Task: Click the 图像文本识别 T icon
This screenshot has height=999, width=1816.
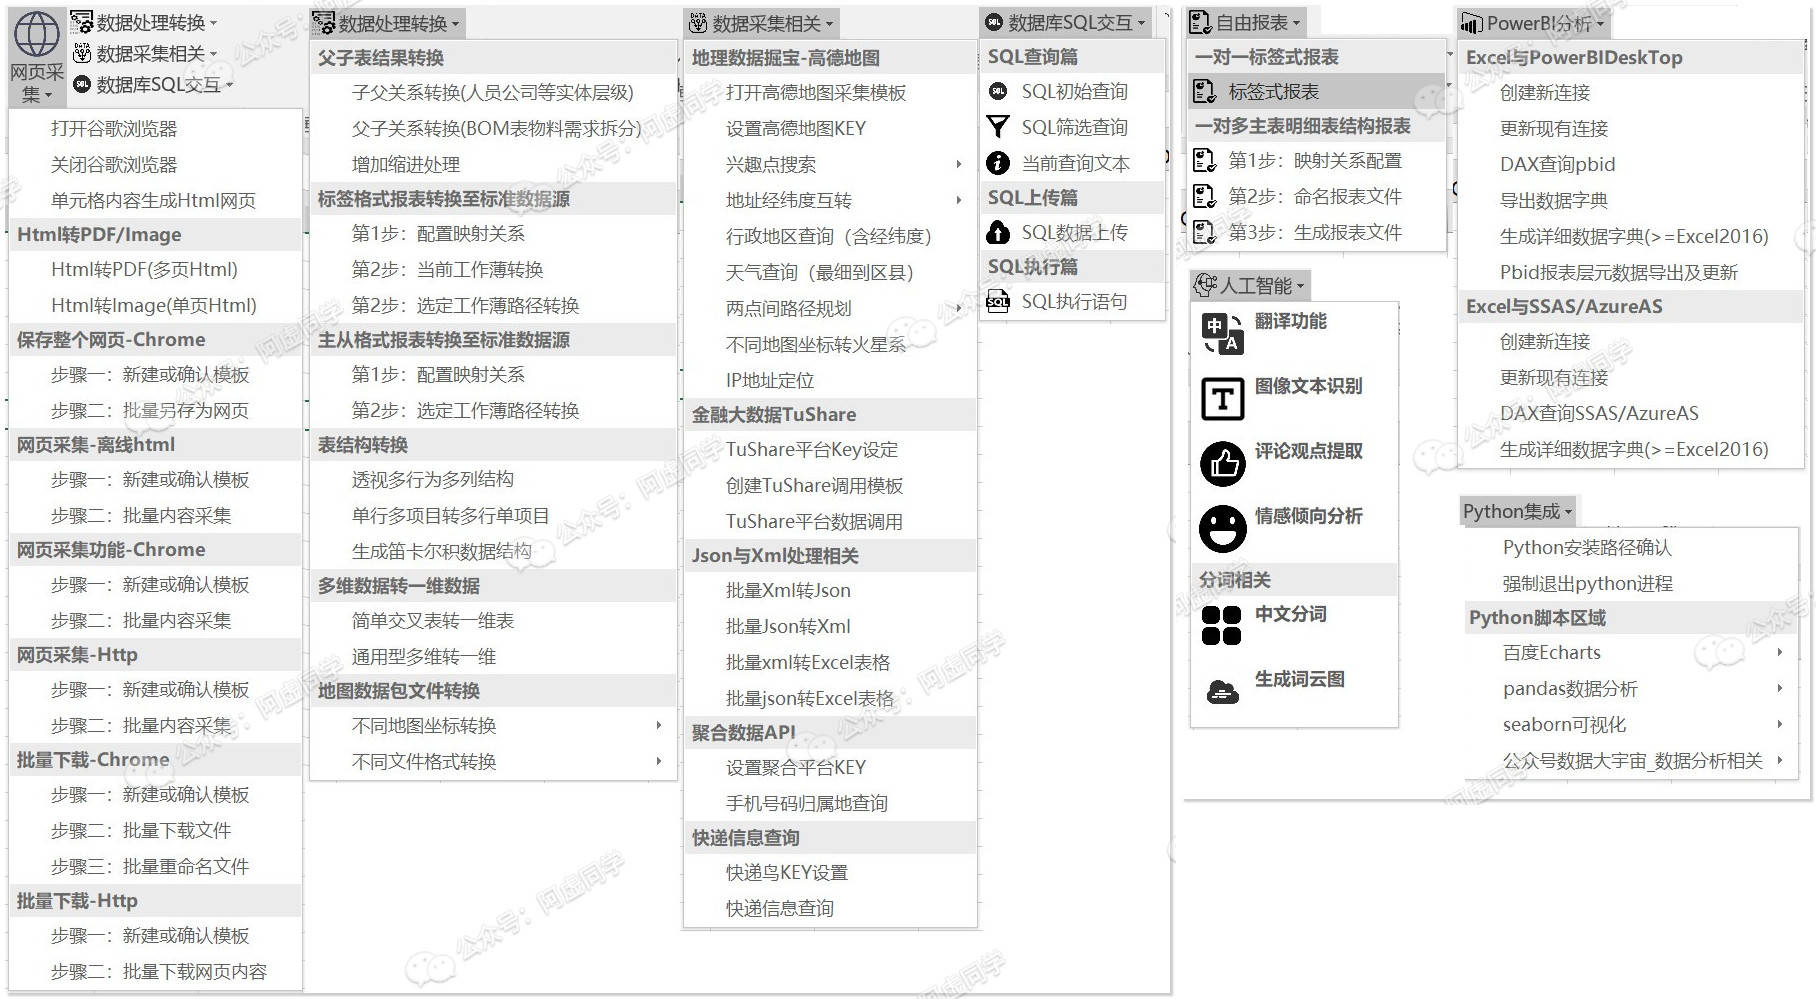Action: [1222, 398]
